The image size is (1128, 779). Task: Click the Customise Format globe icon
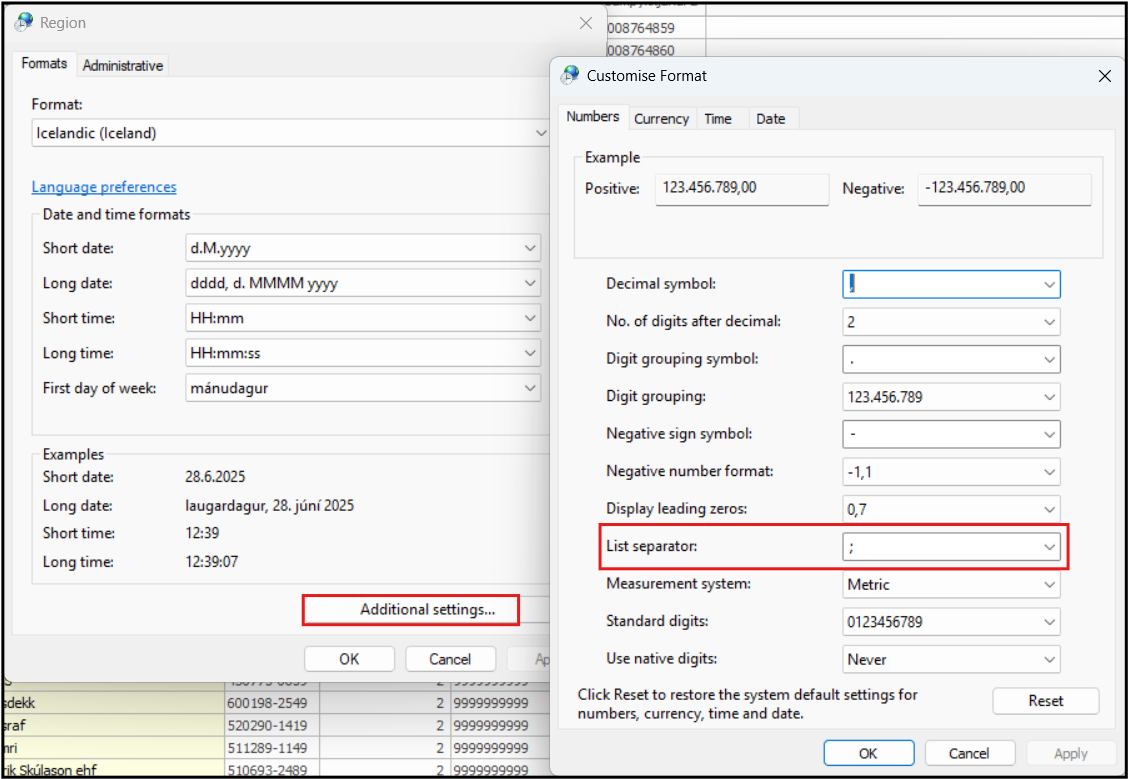click(570, 75)
